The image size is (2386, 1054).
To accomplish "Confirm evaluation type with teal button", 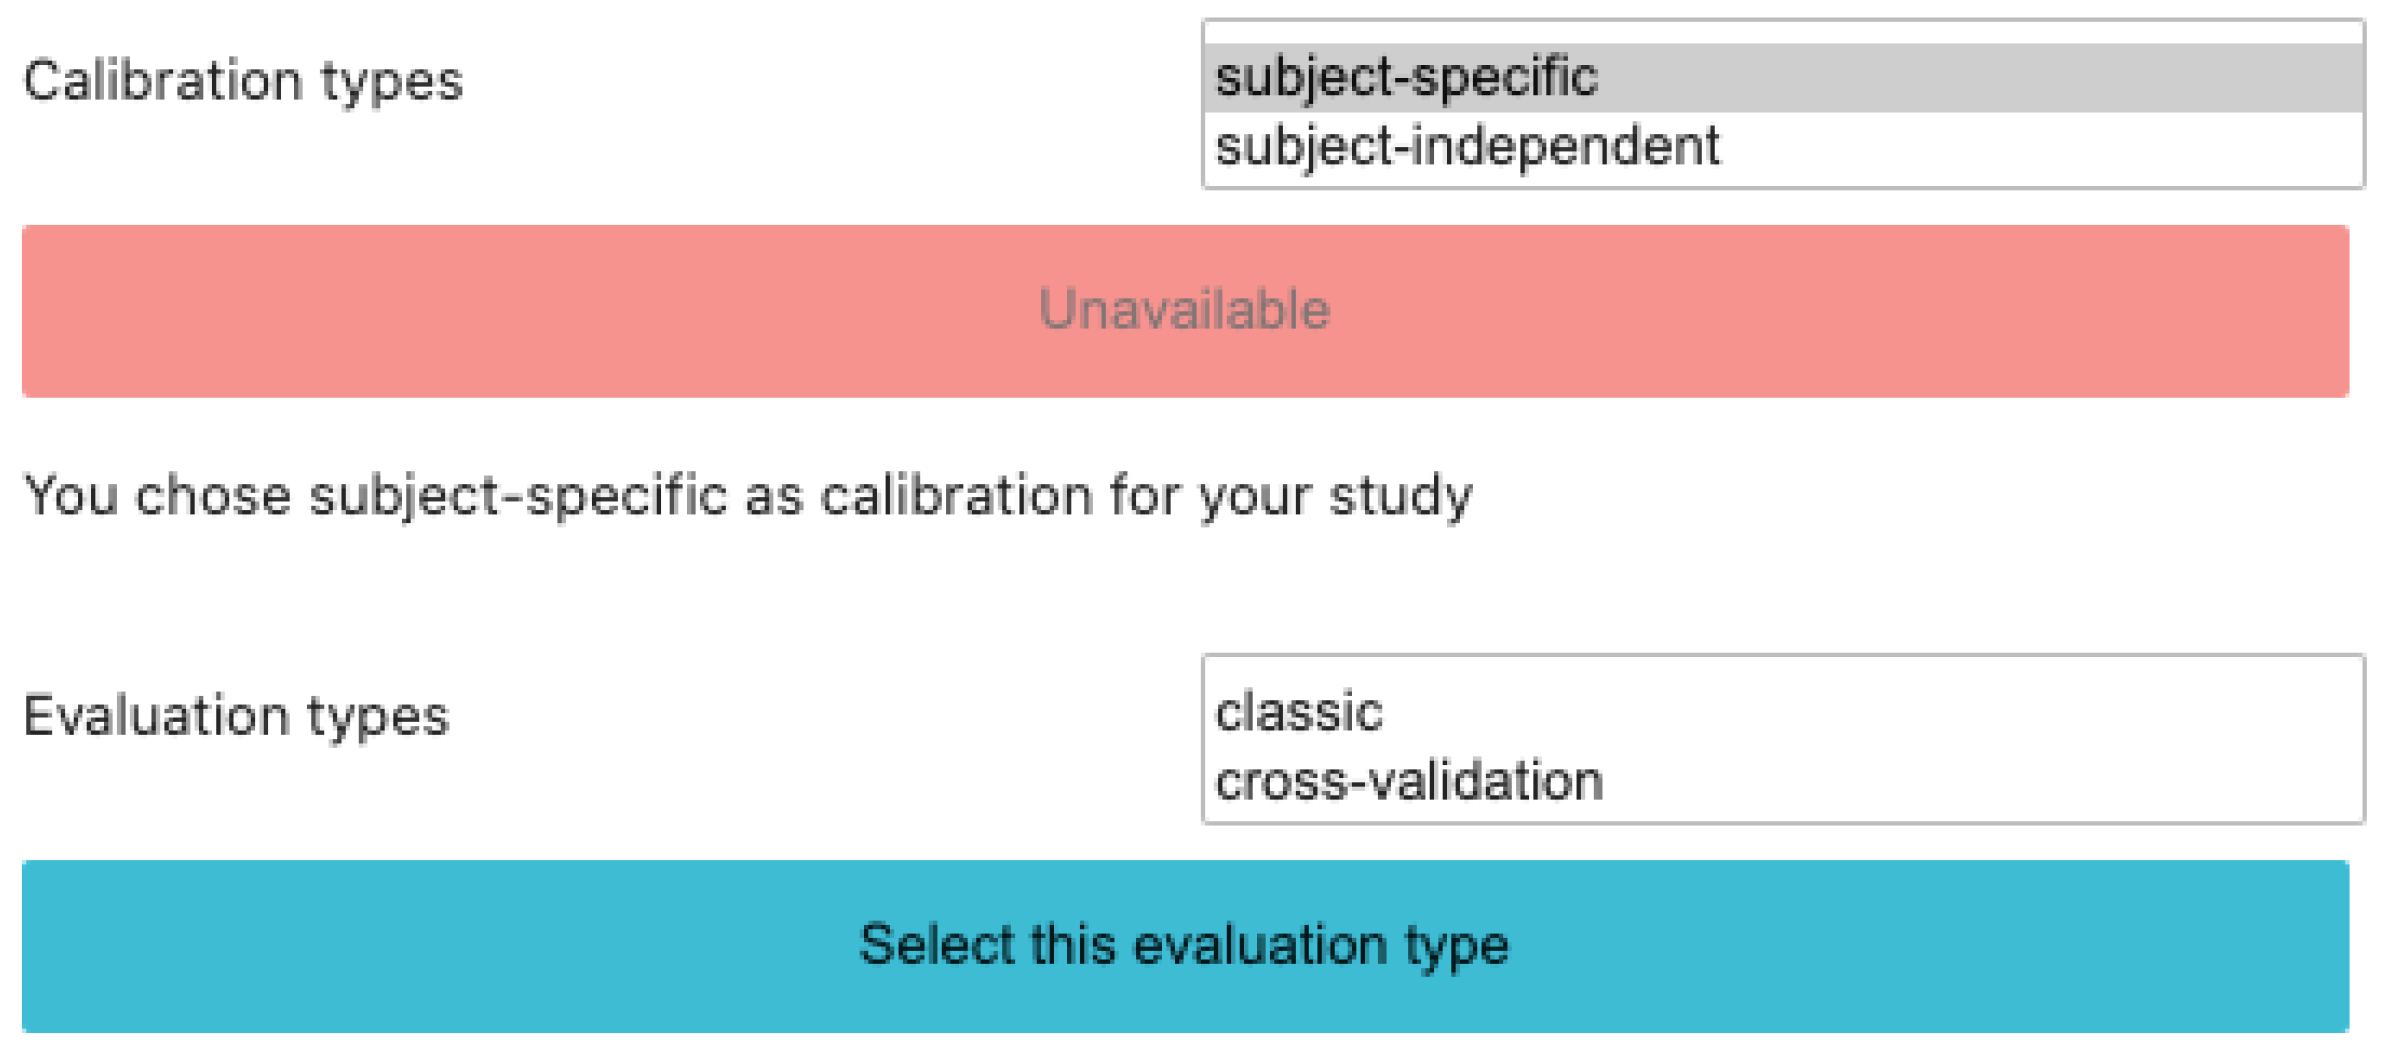I will tap(1185, 946).
